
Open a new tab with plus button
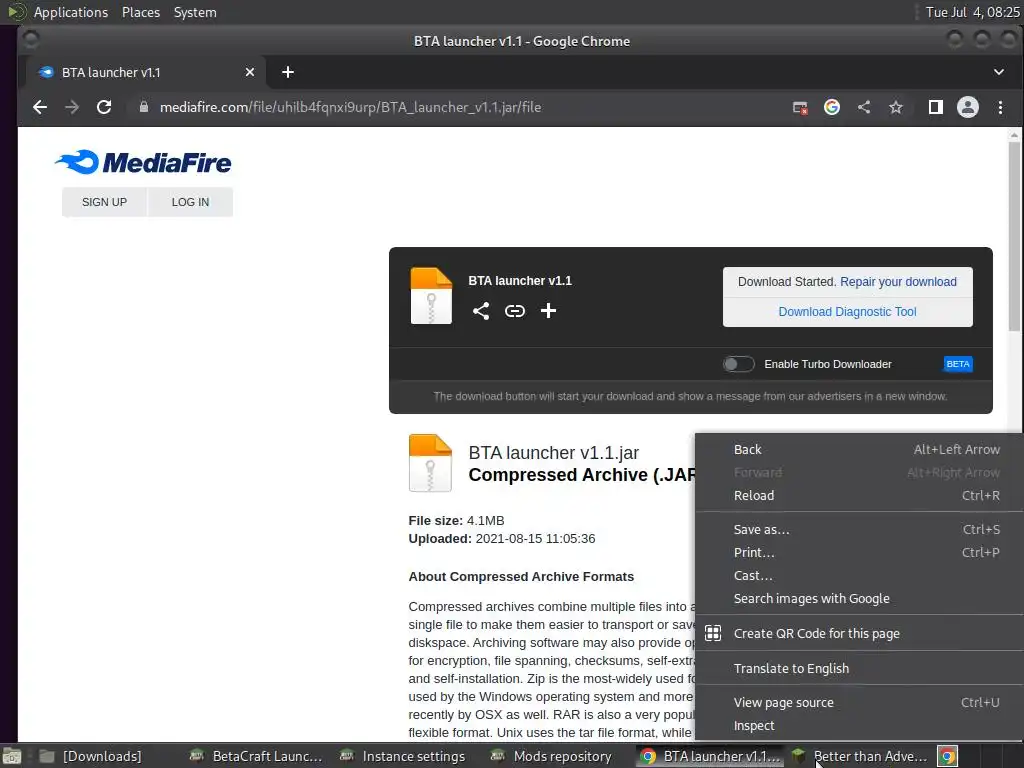click(288, 72)
